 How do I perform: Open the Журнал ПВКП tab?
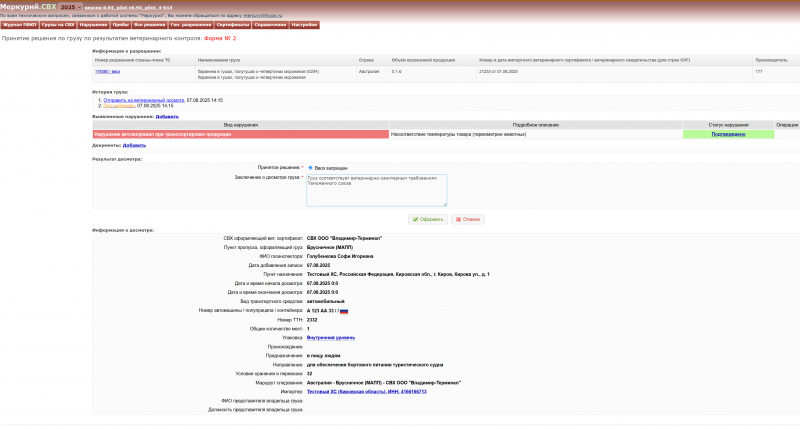pyautogui.click(x=19, y=24)
